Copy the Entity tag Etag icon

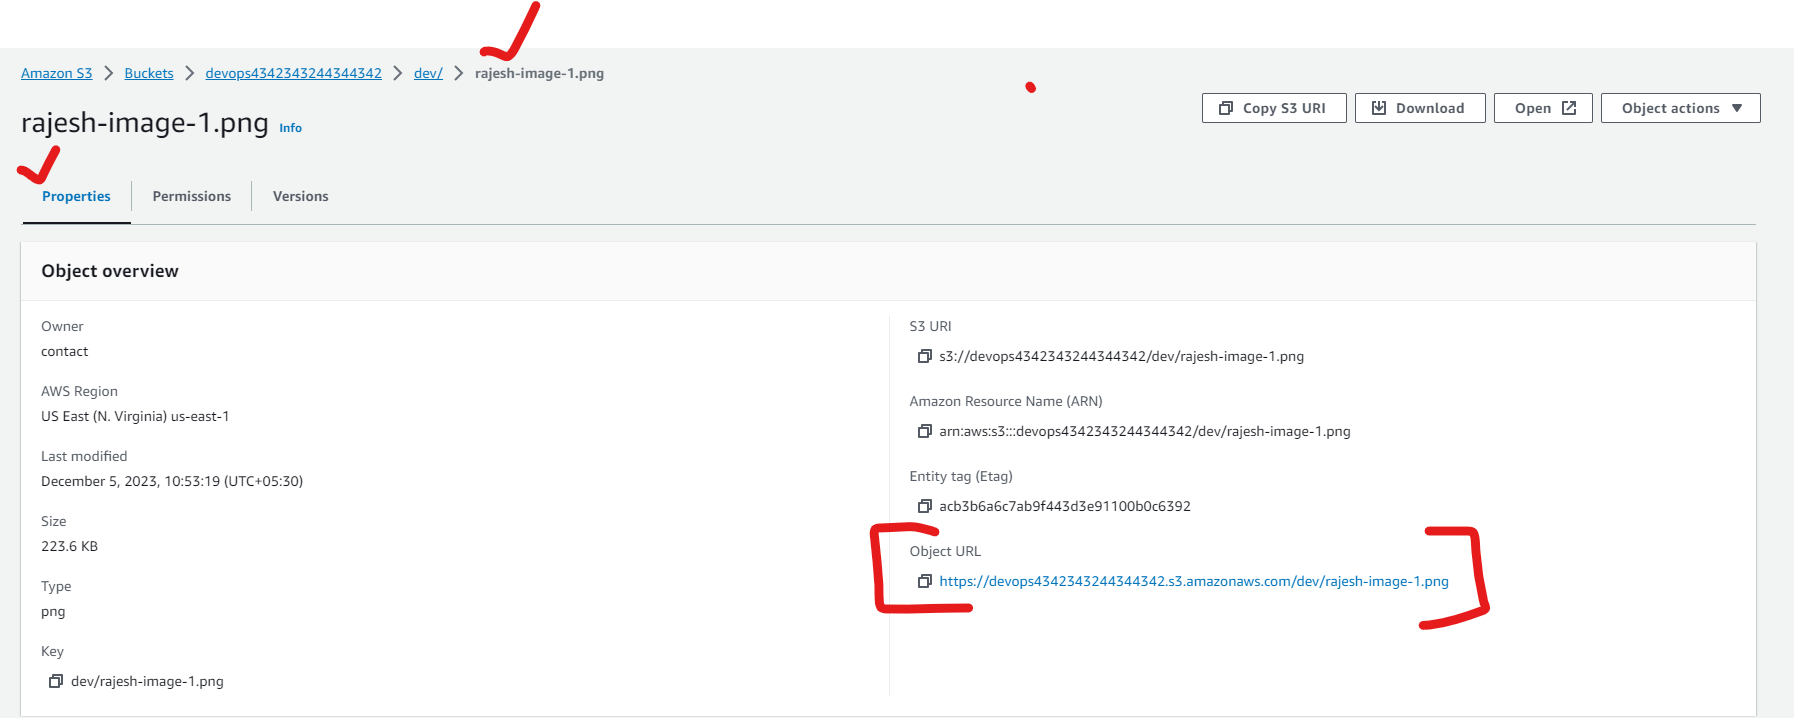pos(925,506)
